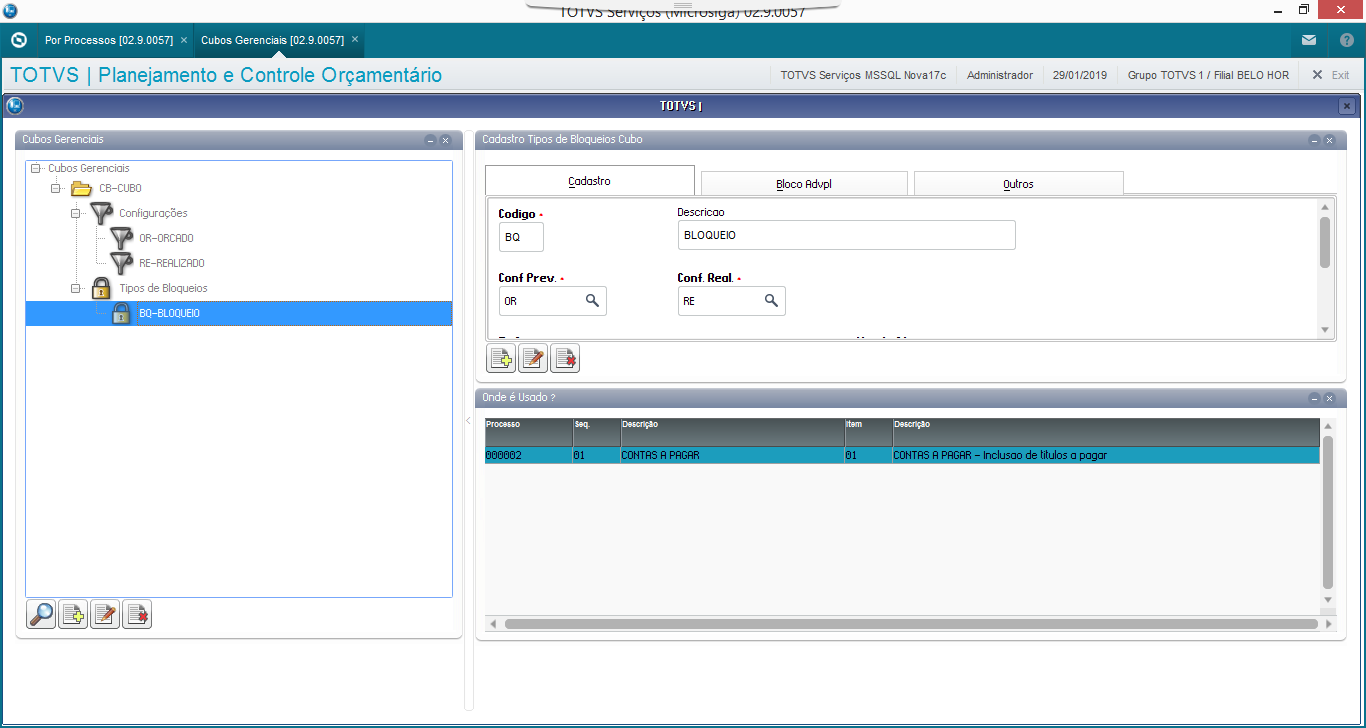
Task: Collapse the Configurações tree node
Action: (x=76, y=213)
